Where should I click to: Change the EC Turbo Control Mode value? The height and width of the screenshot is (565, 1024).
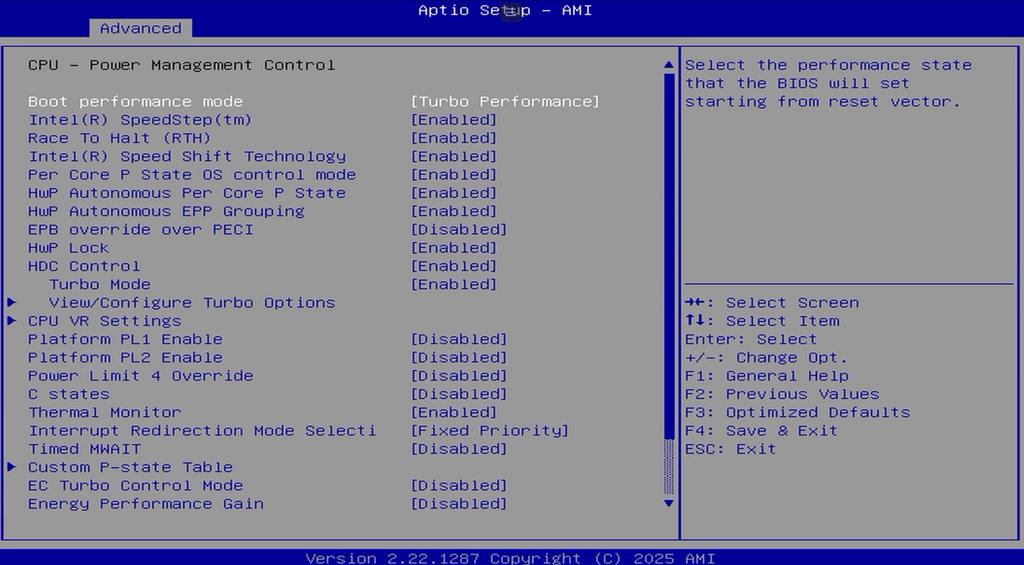tap(459, 485)
